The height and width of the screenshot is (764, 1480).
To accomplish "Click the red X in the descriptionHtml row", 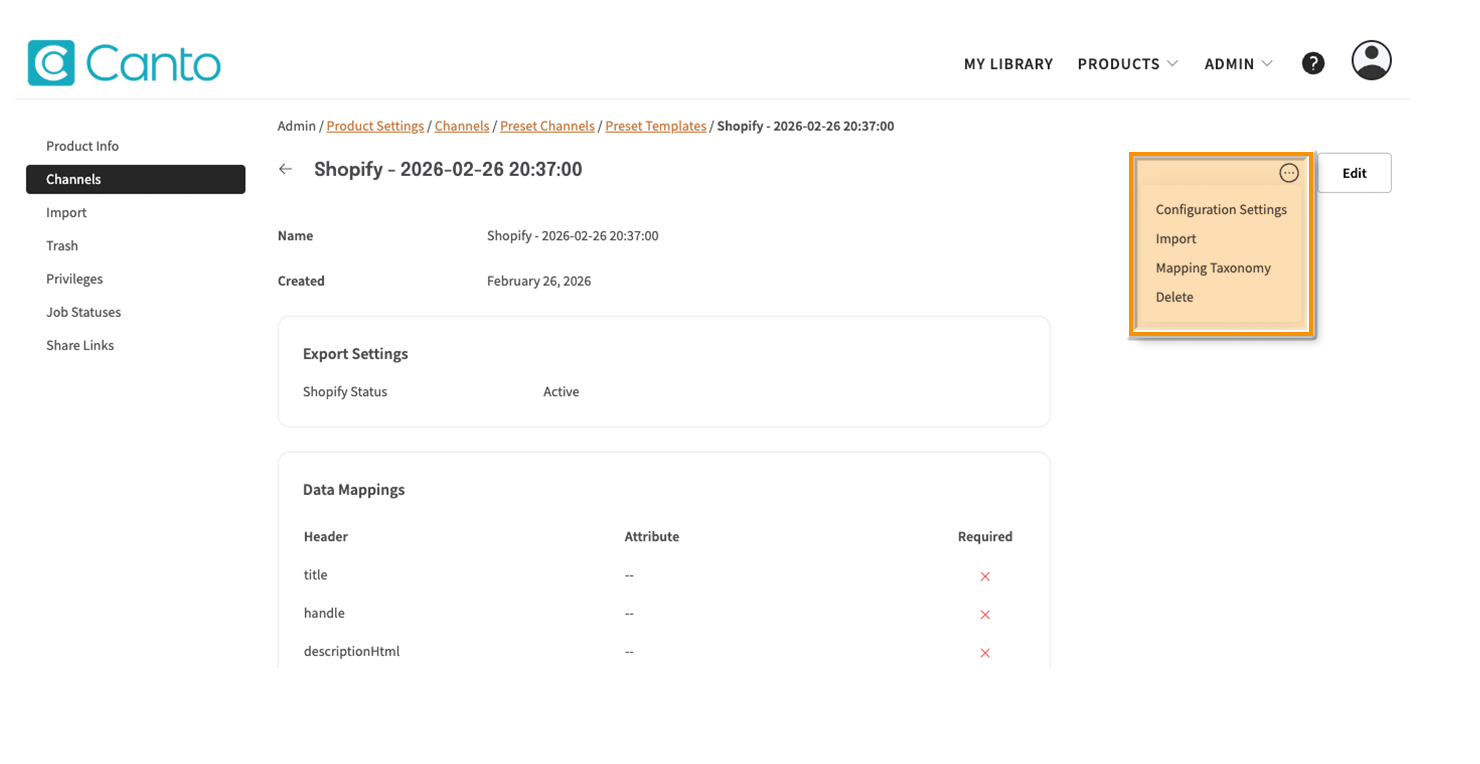I will tap(985, 652).
